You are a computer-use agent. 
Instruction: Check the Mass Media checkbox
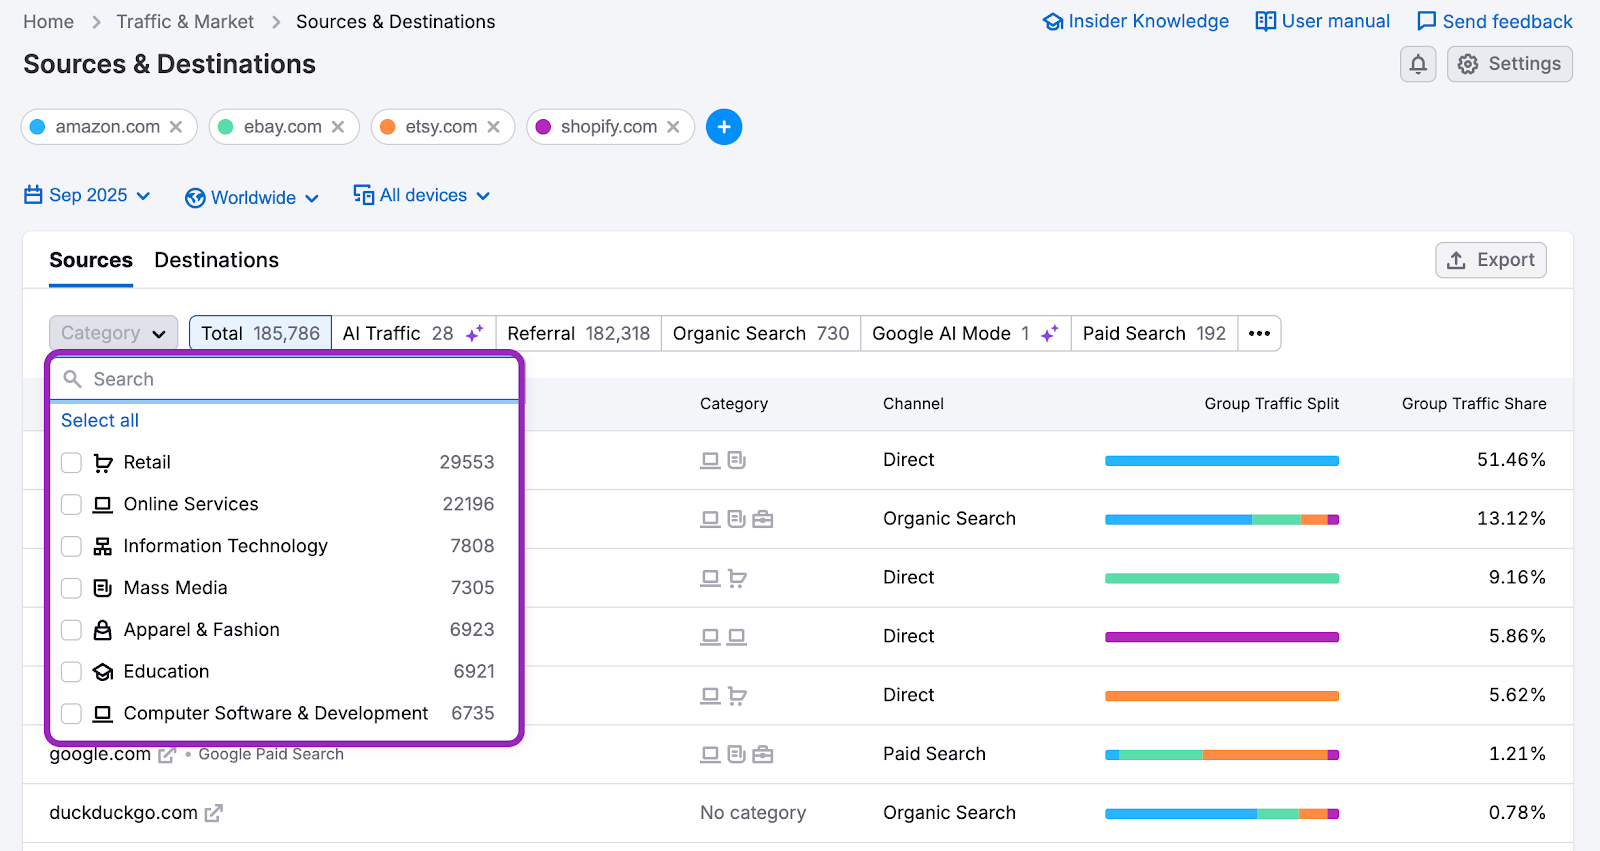pyautogui.click(x=71, y=588)
